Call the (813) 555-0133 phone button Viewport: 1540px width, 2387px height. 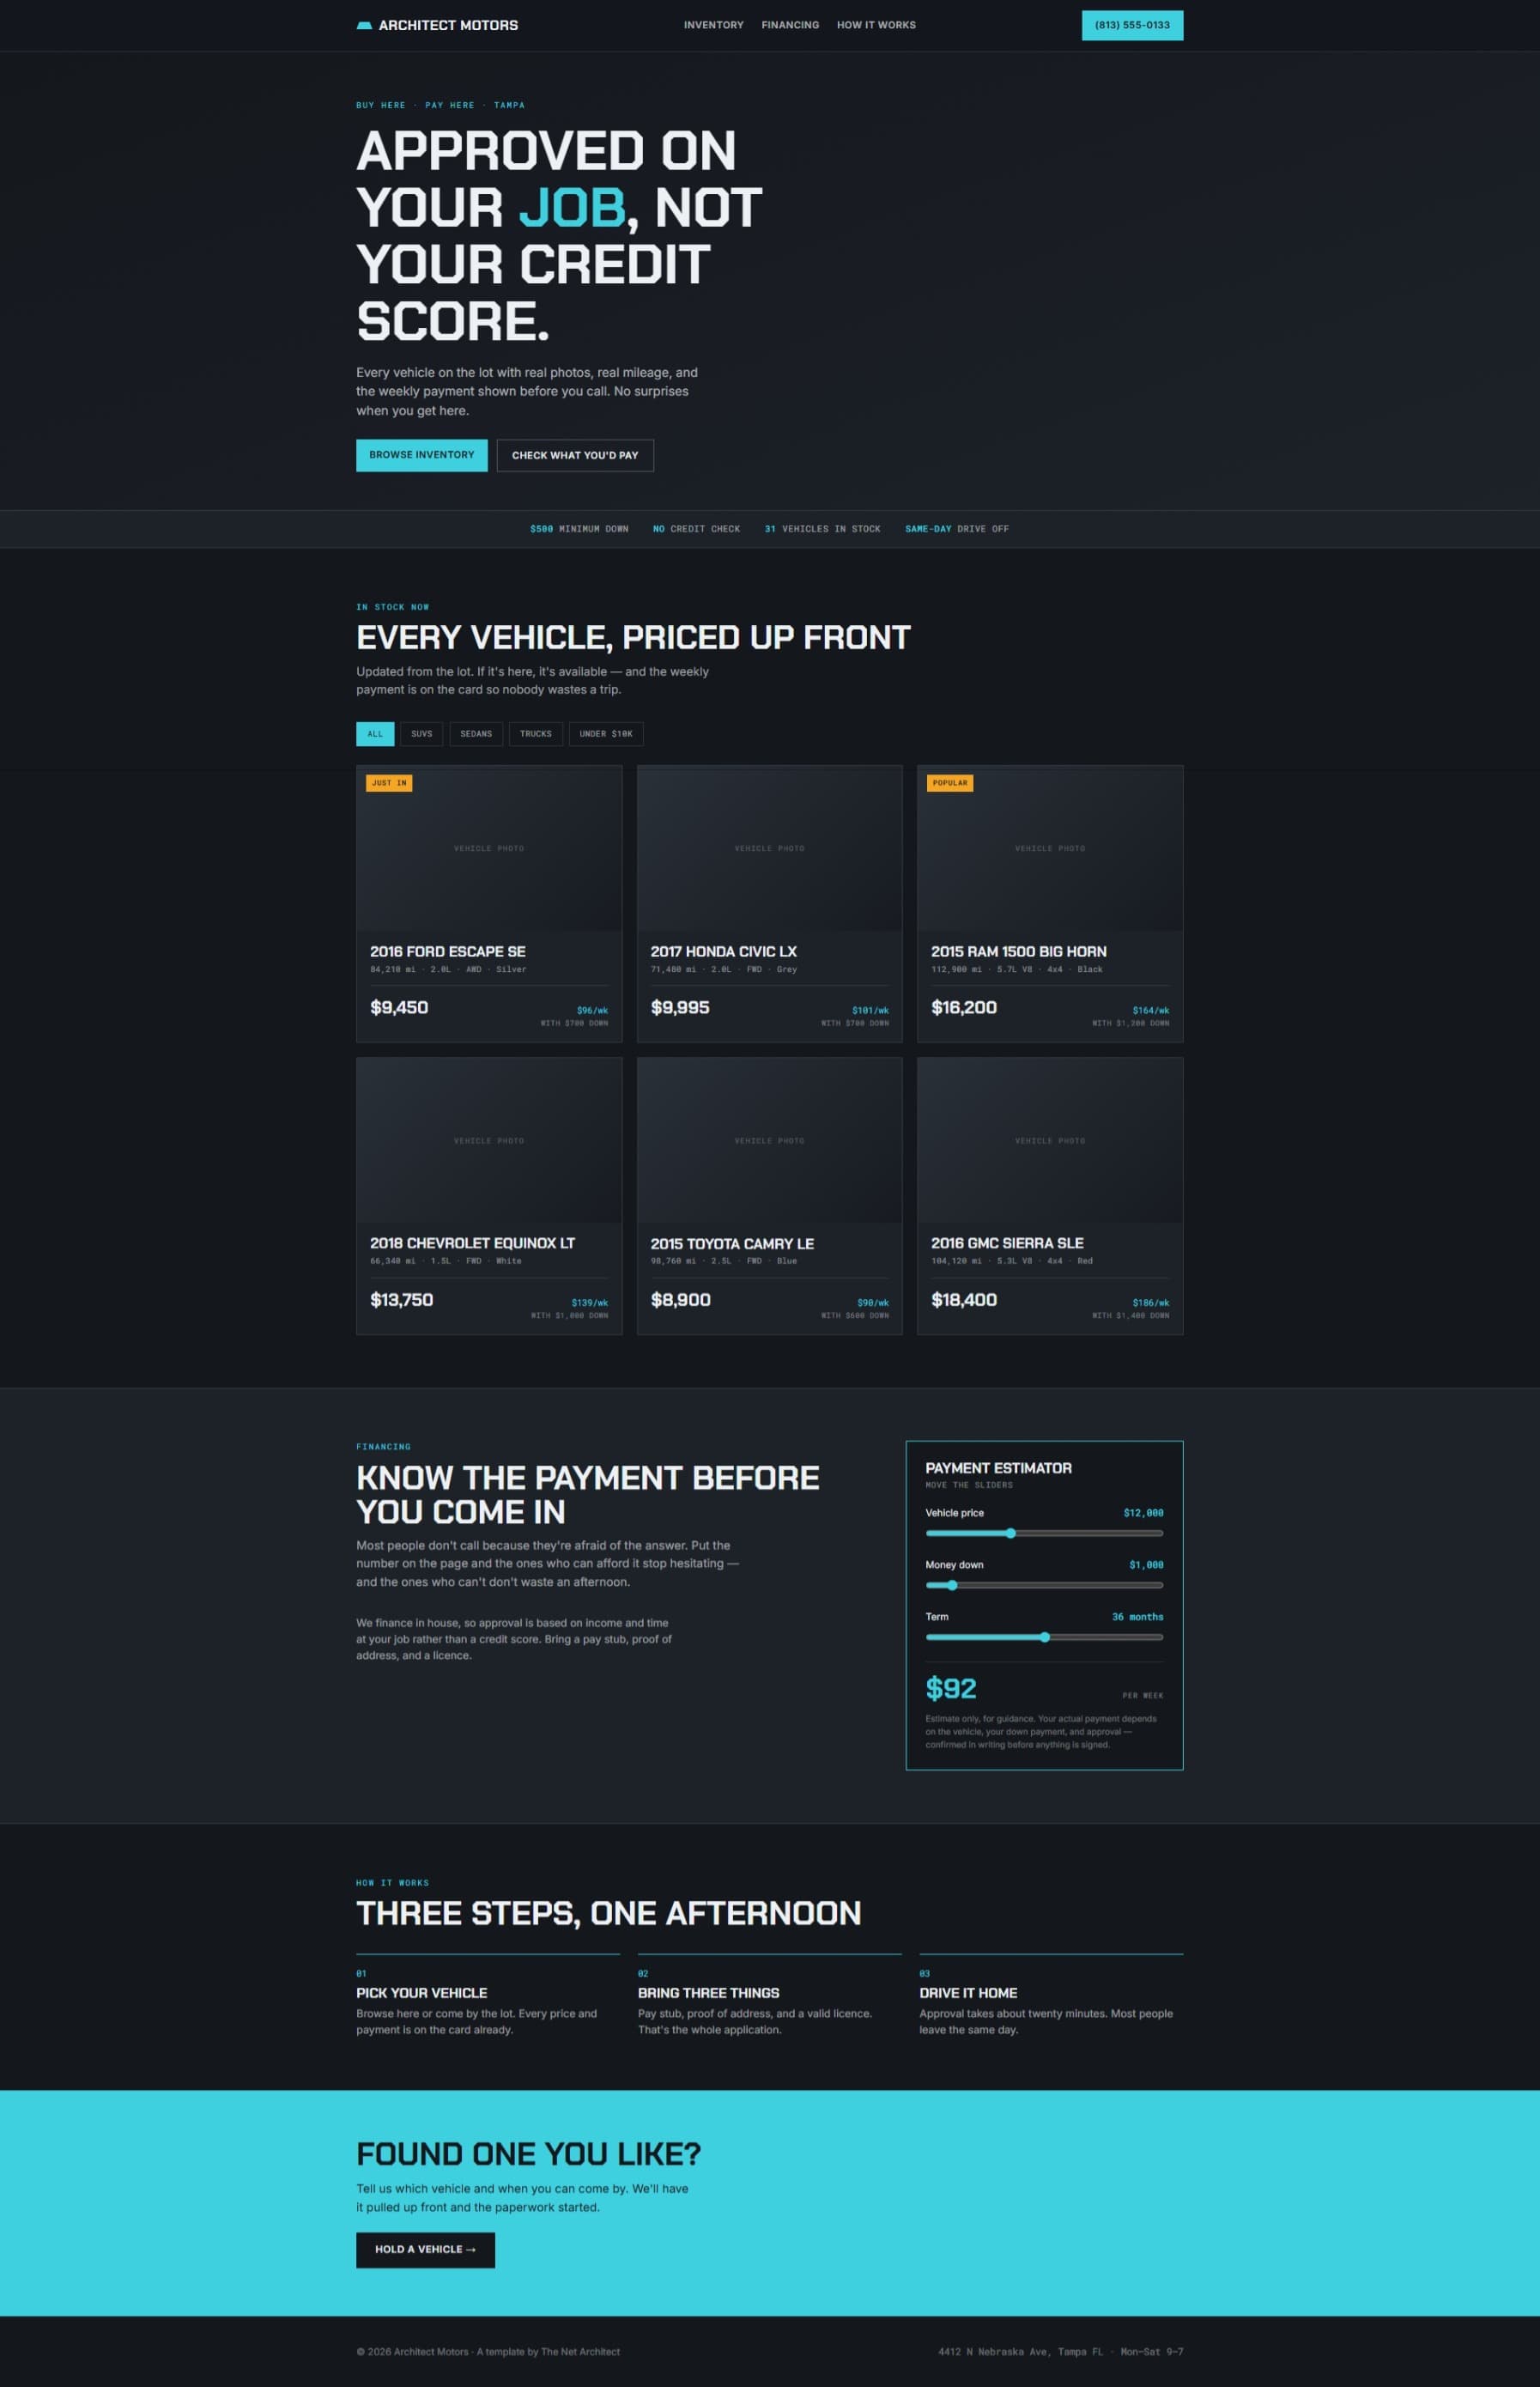point(1132,25)
